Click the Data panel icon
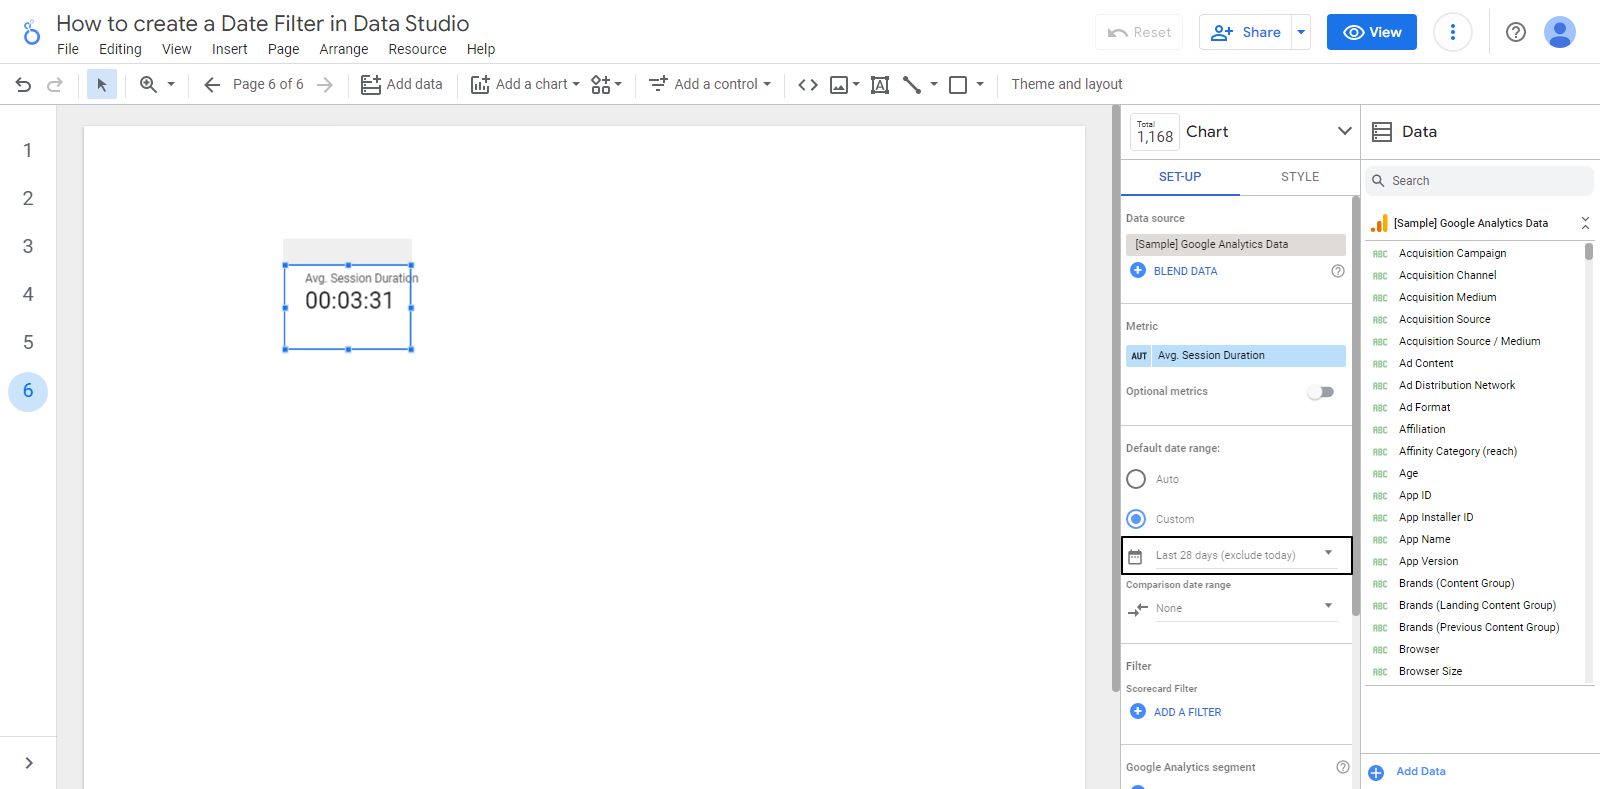 click(1382, 132)
